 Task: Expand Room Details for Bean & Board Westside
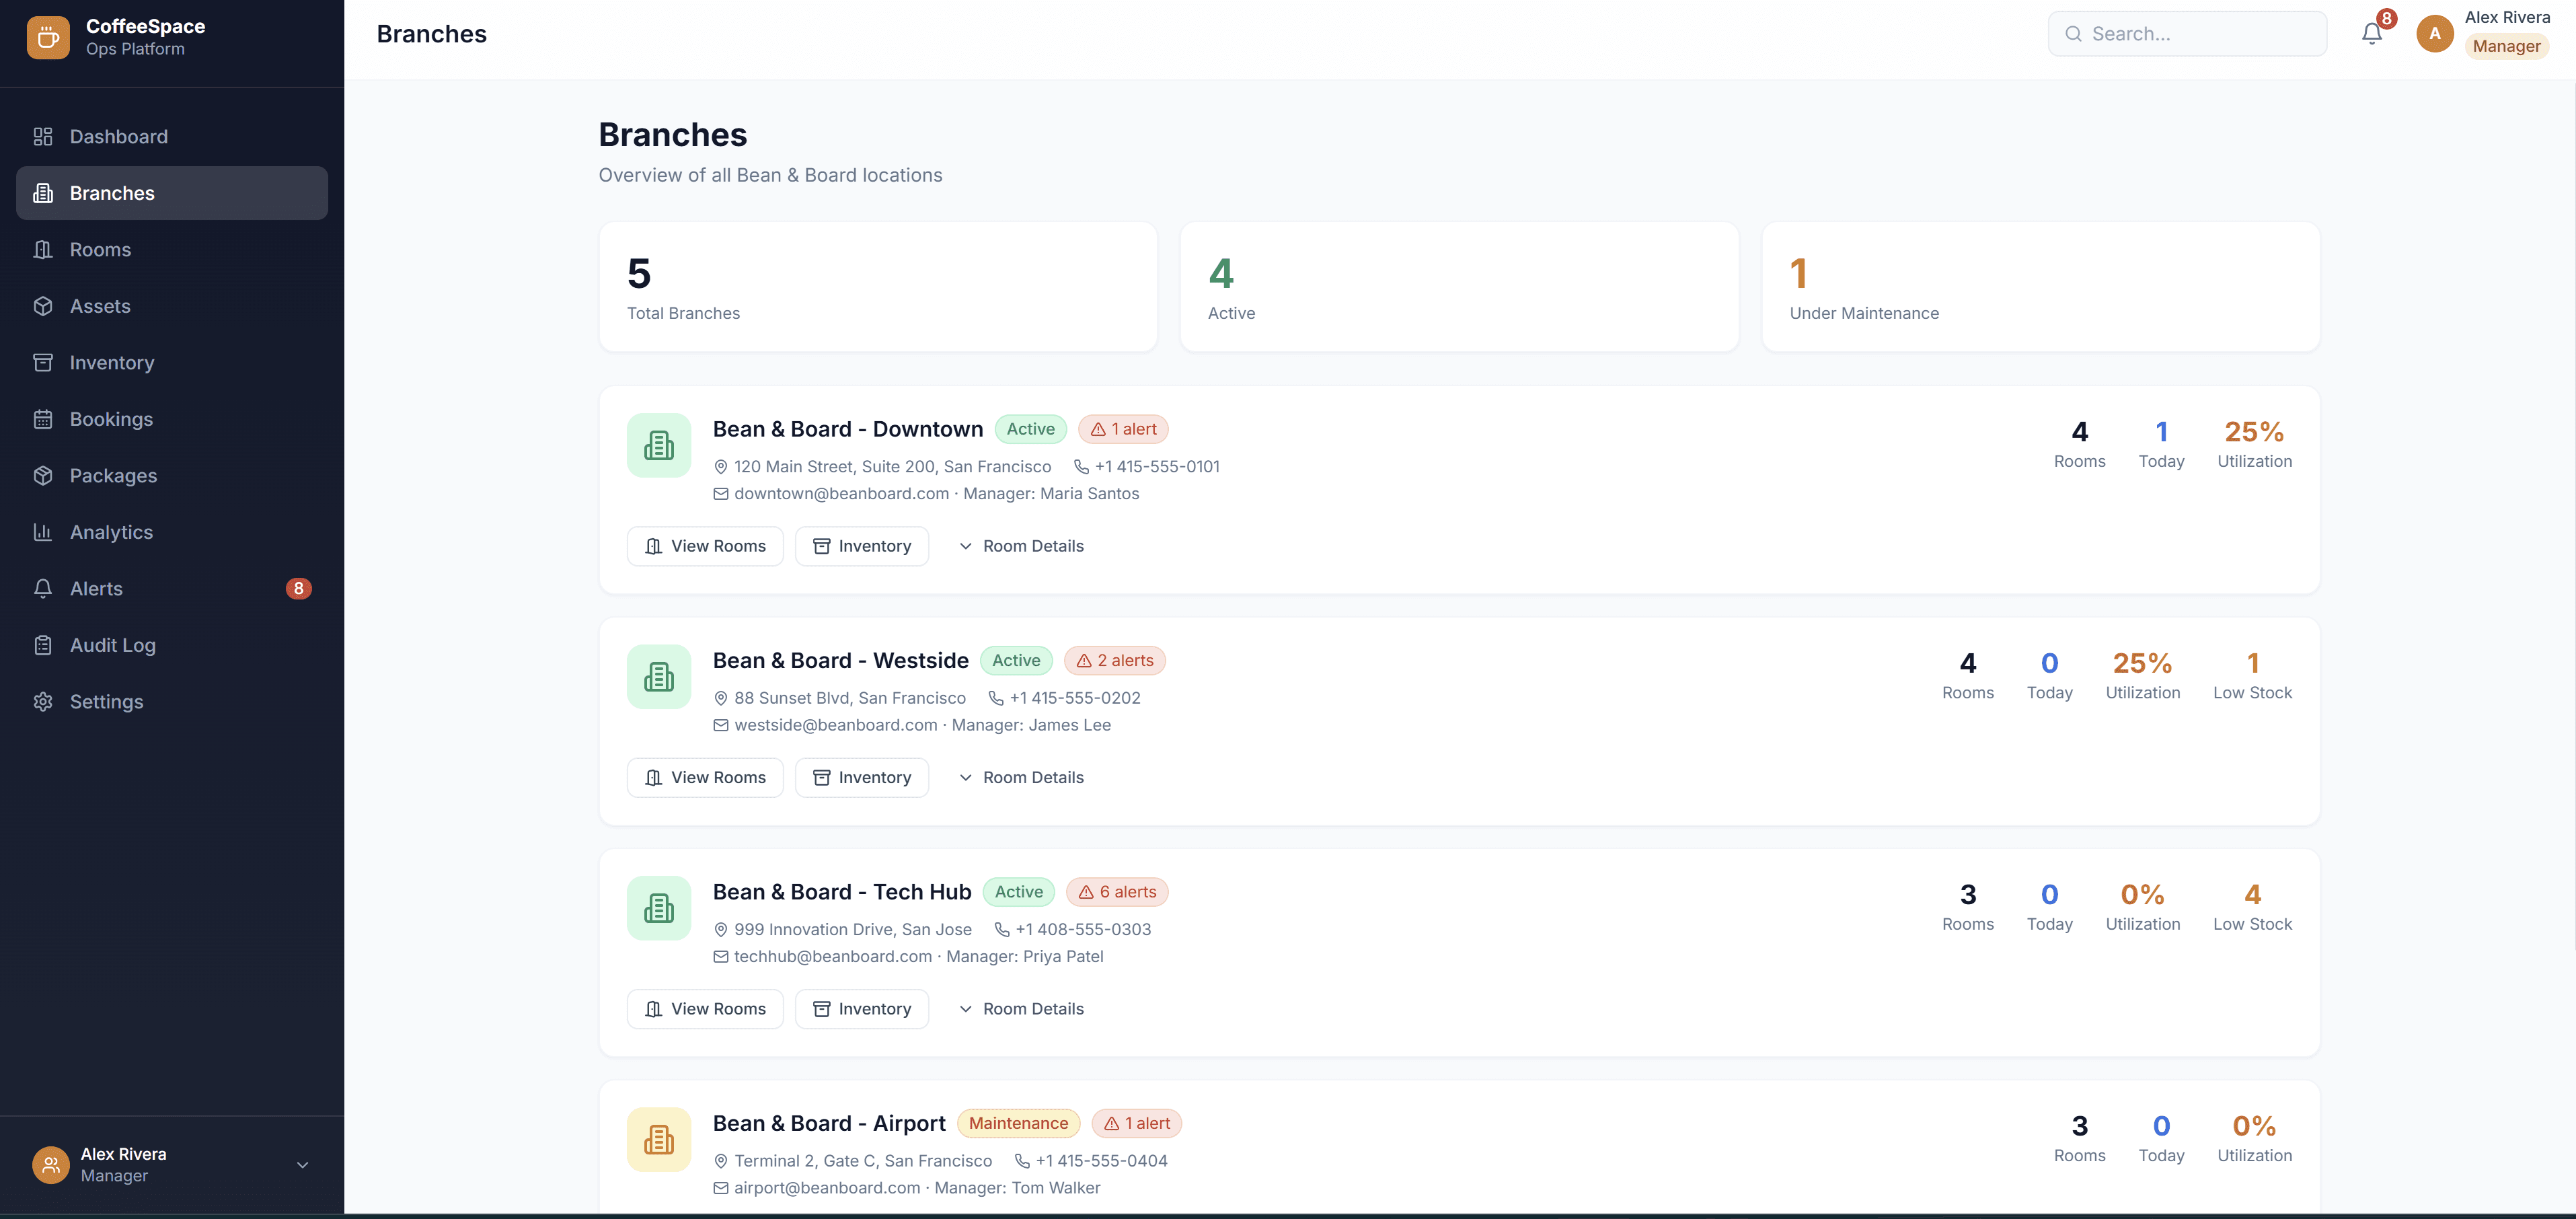(x=1021, y=777)
